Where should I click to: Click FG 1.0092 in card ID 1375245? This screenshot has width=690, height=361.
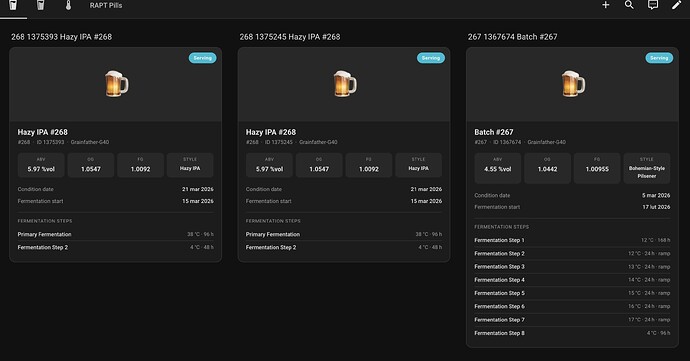click(x=369, y=165)
